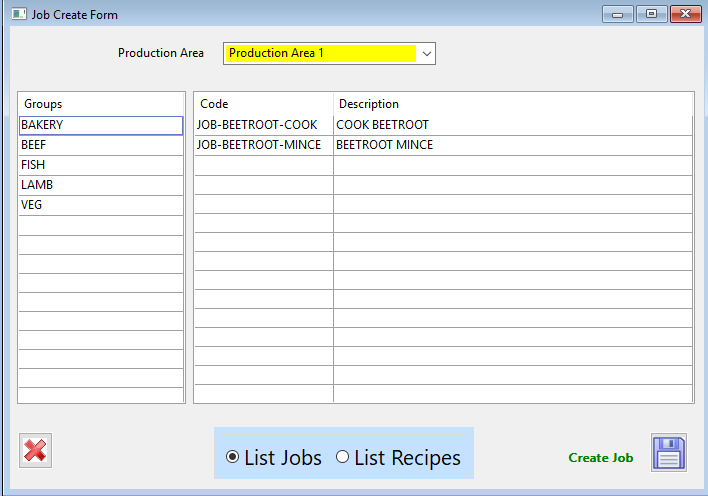Viewport: 708px width, 496px height.
Task: Select the List Jobs radio button
Action: coord(232,457)
